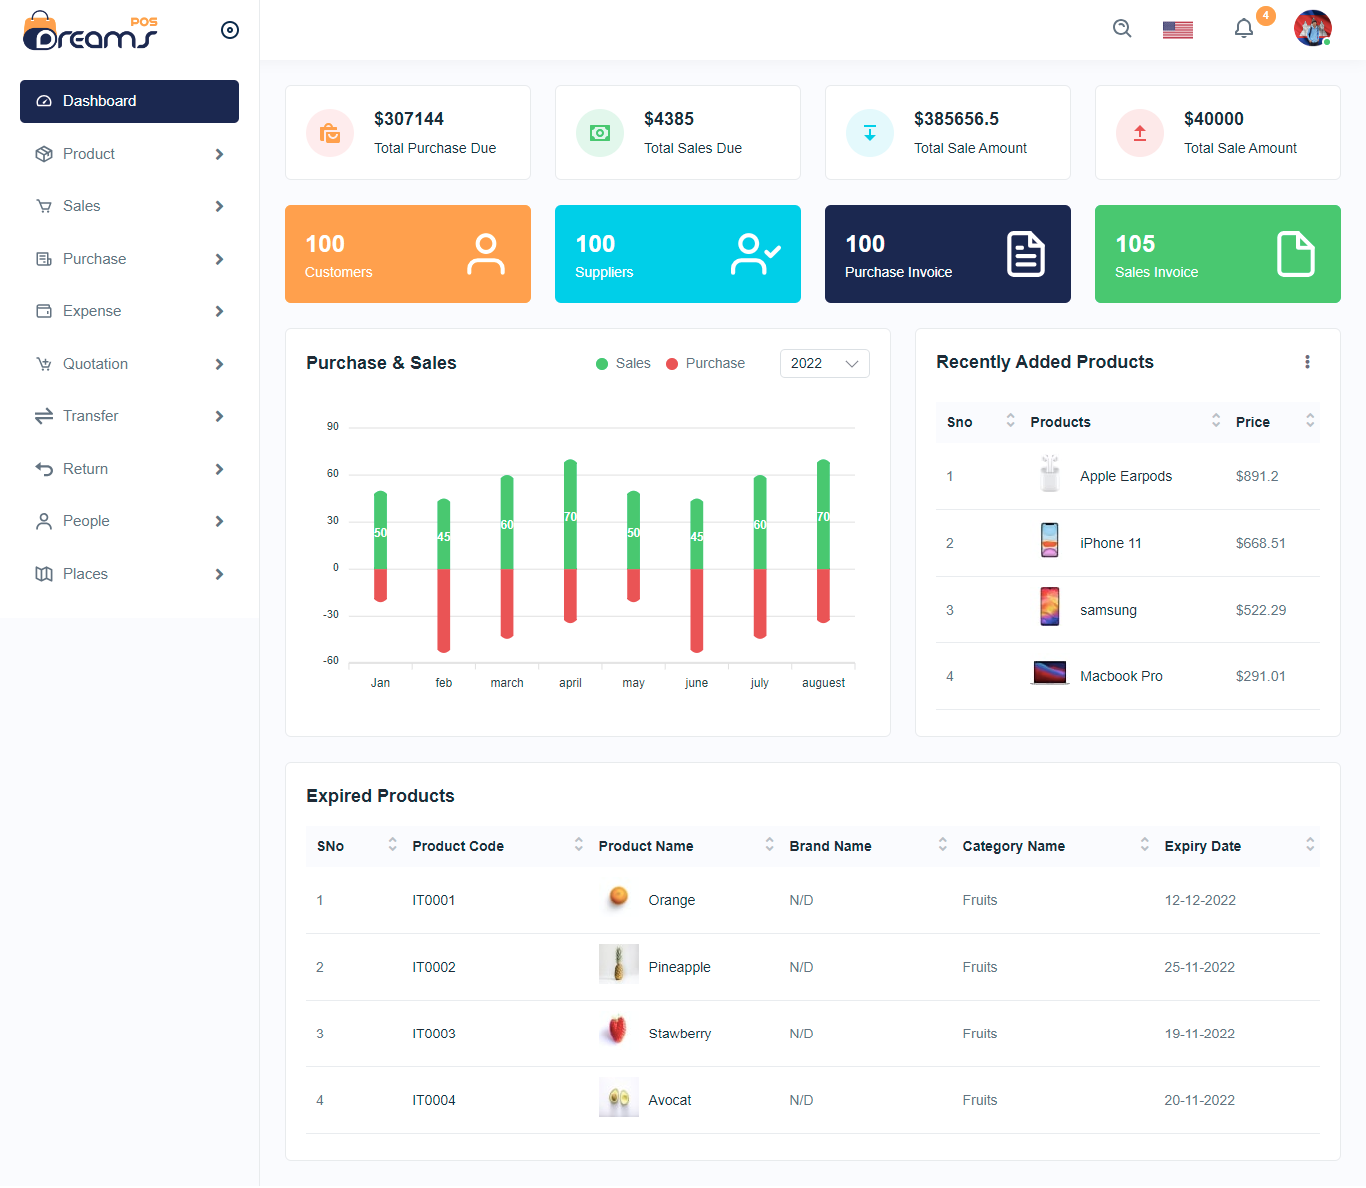The image size is (1366, 1188).
Task: Open the Apple Earpods product link
Action: coord(1125,476)
